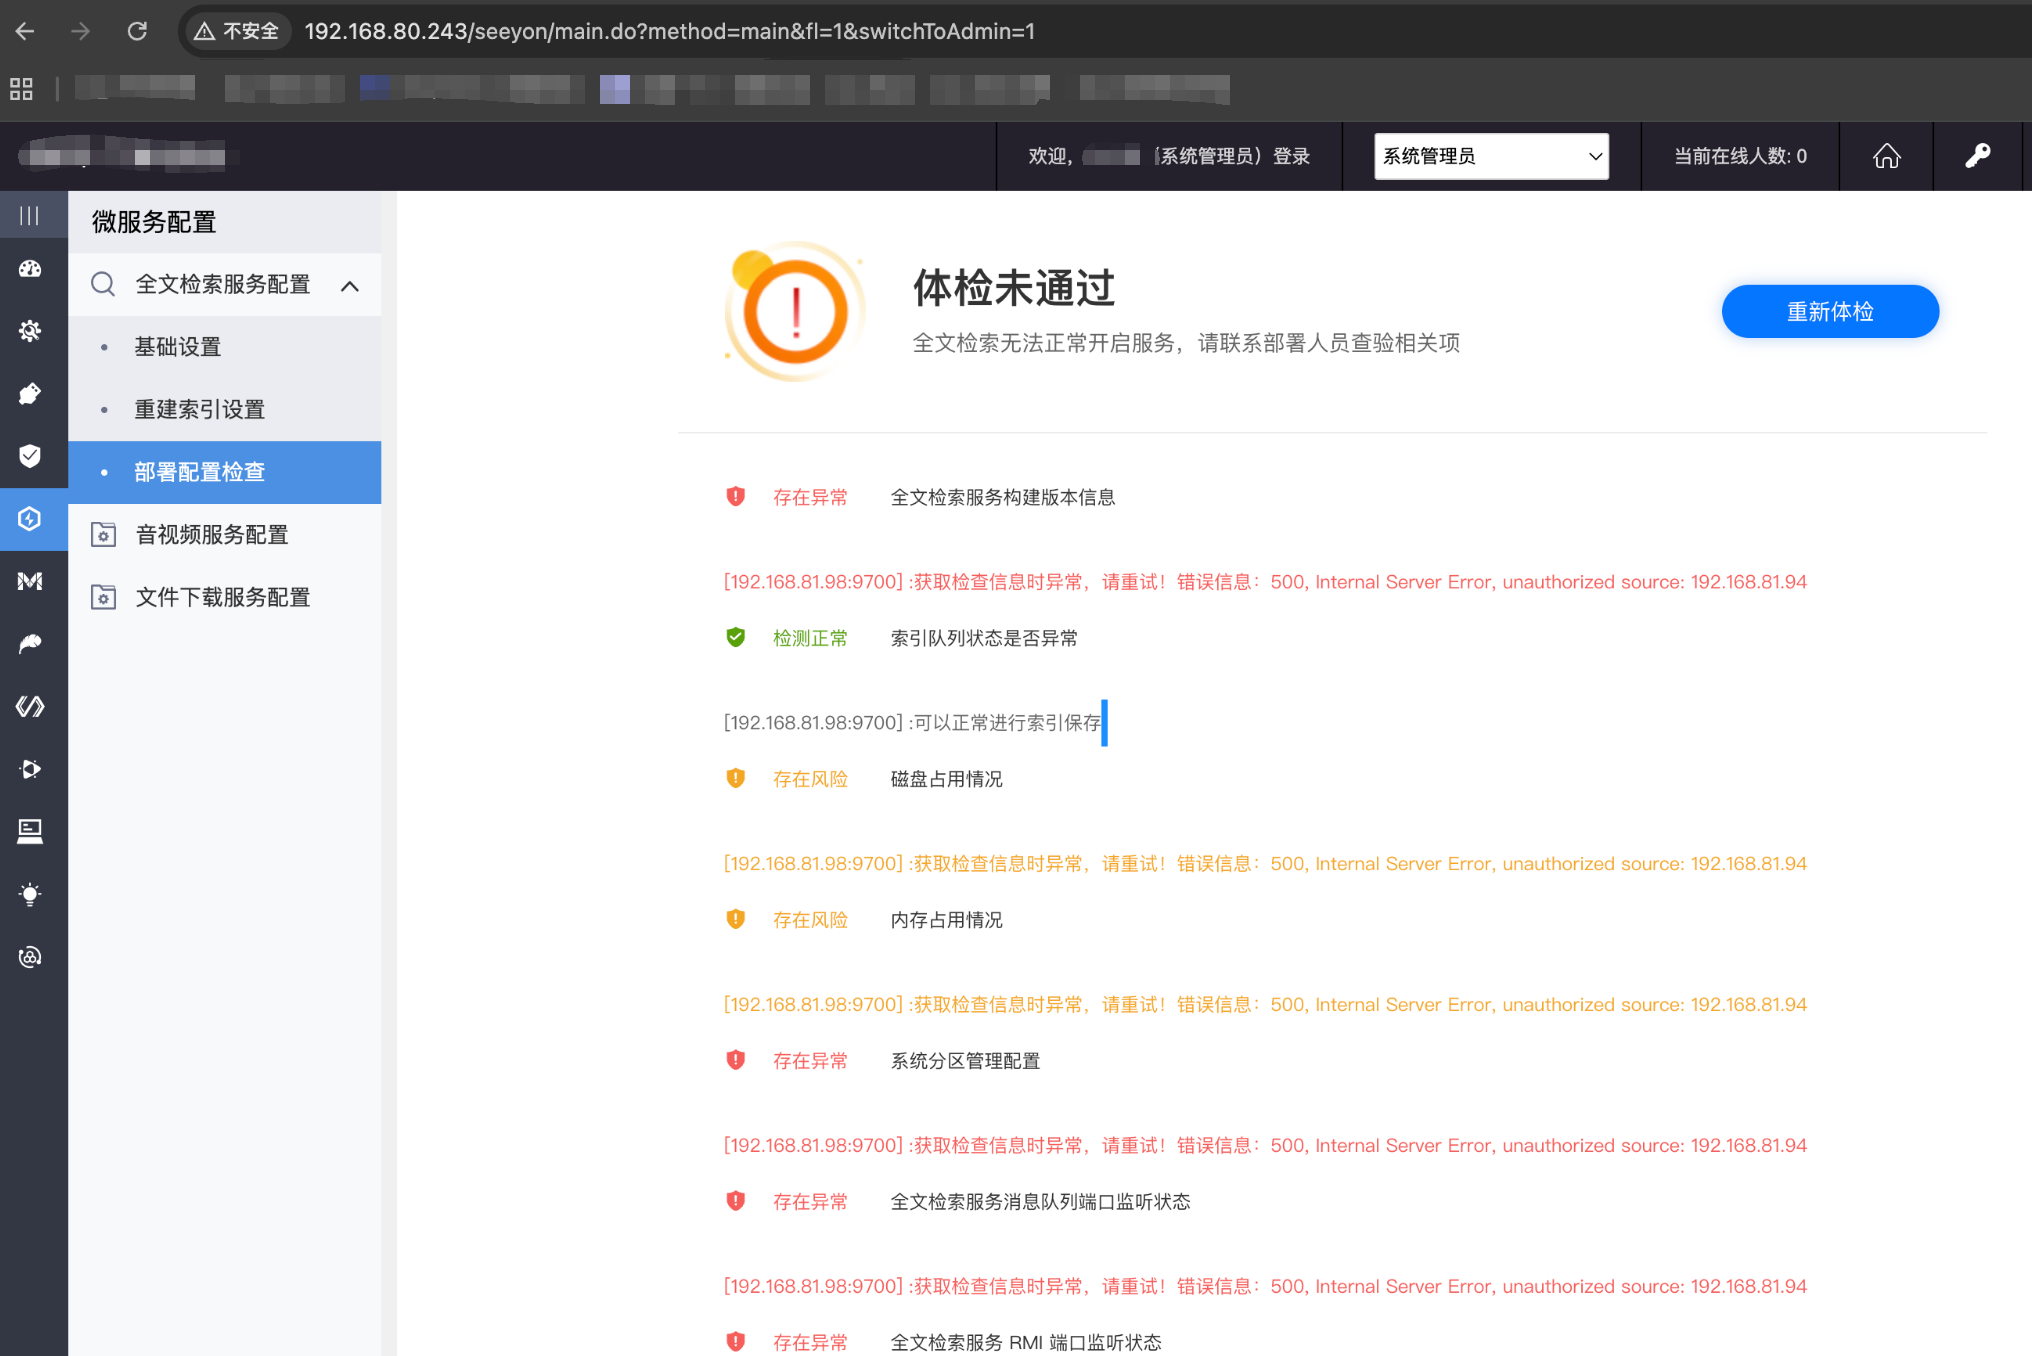Click the 重新体检 button
Image resolution: width=2032 pixels, height=1356 pixels.
click(1830, 312)
